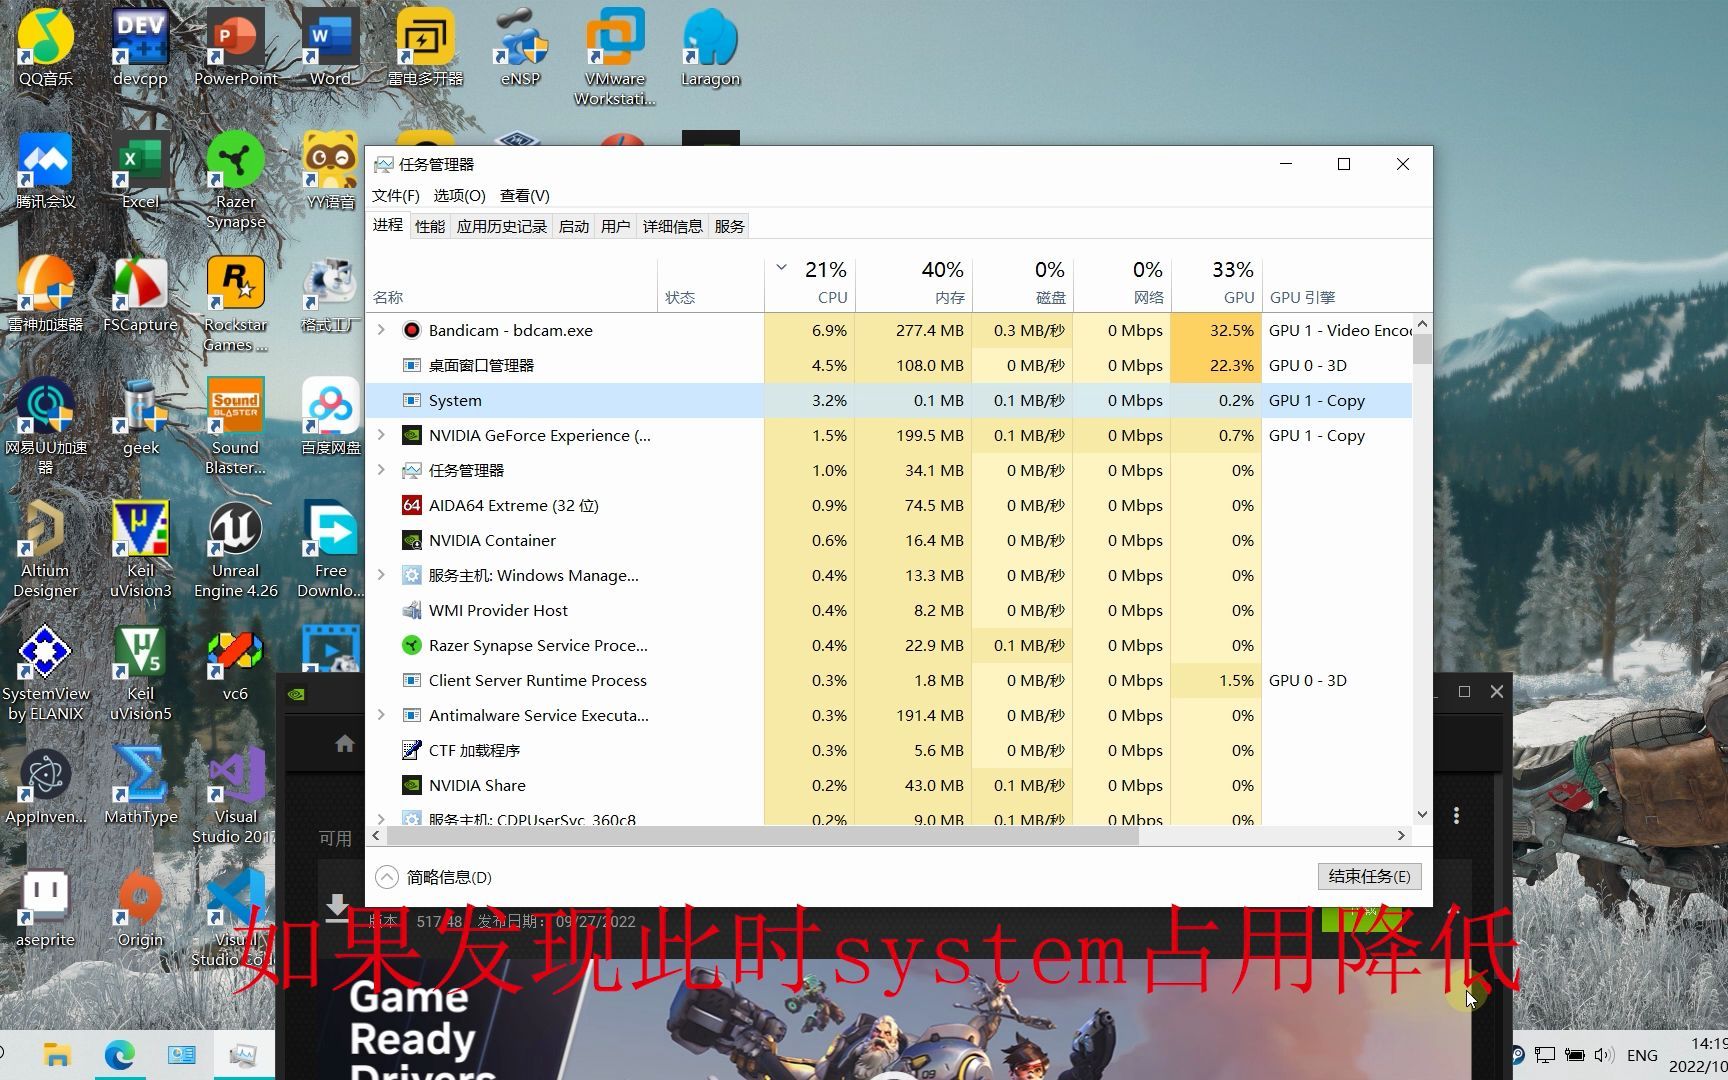This screenshot has height=1080, width=1728.
Task: Click vertical scrollbar down arrow in Task Manager
Action: 1422,815
